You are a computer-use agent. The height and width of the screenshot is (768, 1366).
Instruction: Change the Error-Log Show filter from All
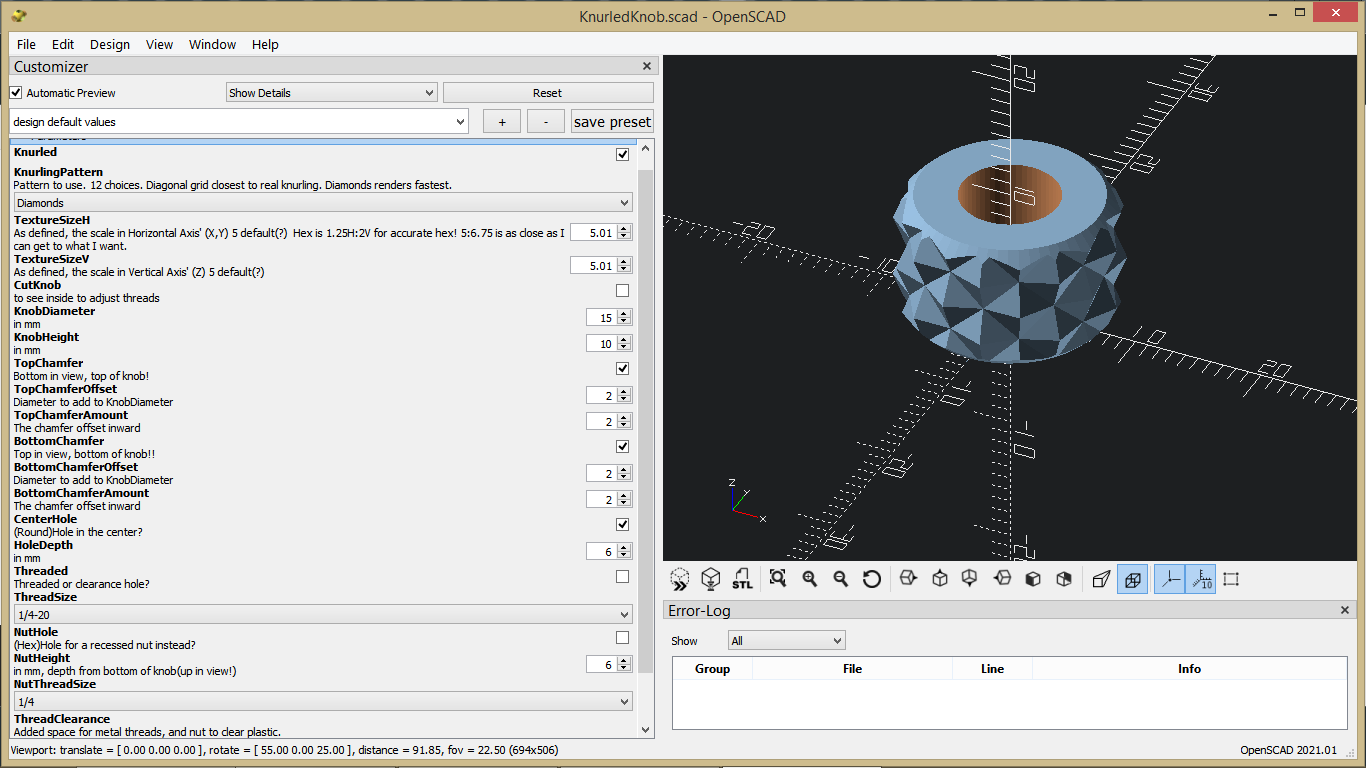pos(786,639)
